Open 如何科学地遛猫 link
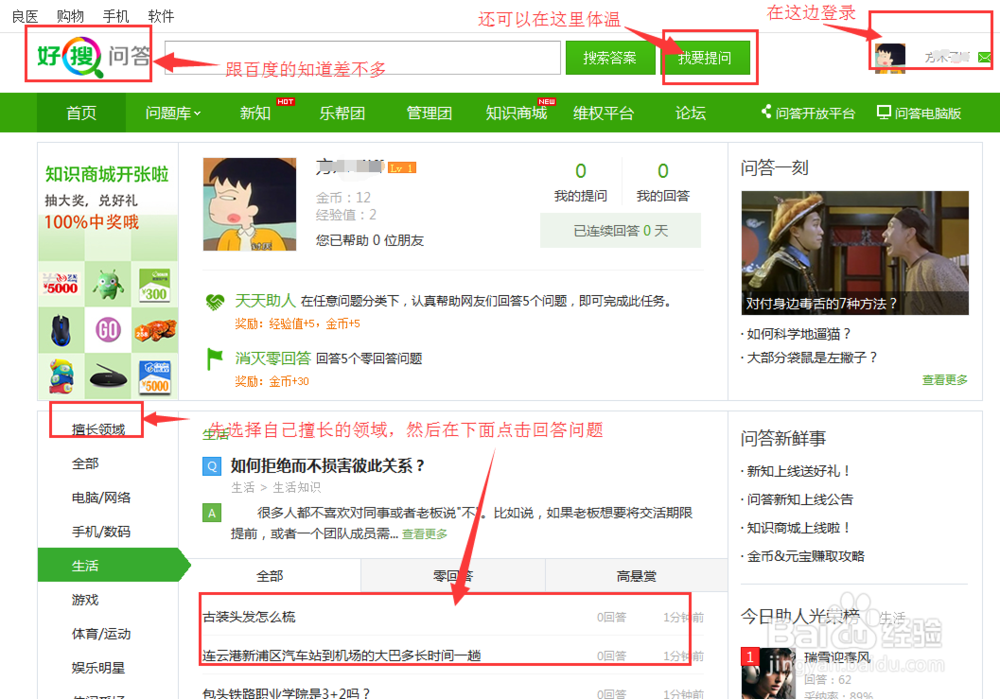This screenshot has height=699, width=1000. point(799,334)
